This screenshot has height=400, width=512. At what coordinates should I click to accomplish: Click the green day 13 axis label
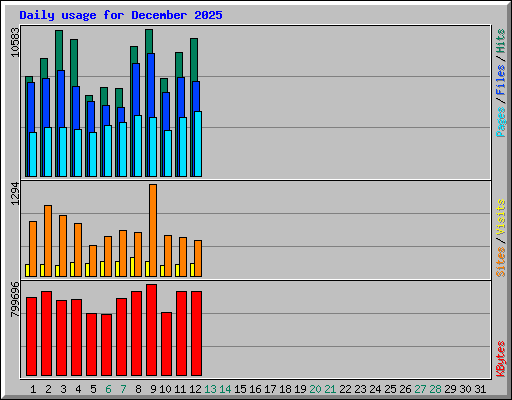click(x=210, y=389)
